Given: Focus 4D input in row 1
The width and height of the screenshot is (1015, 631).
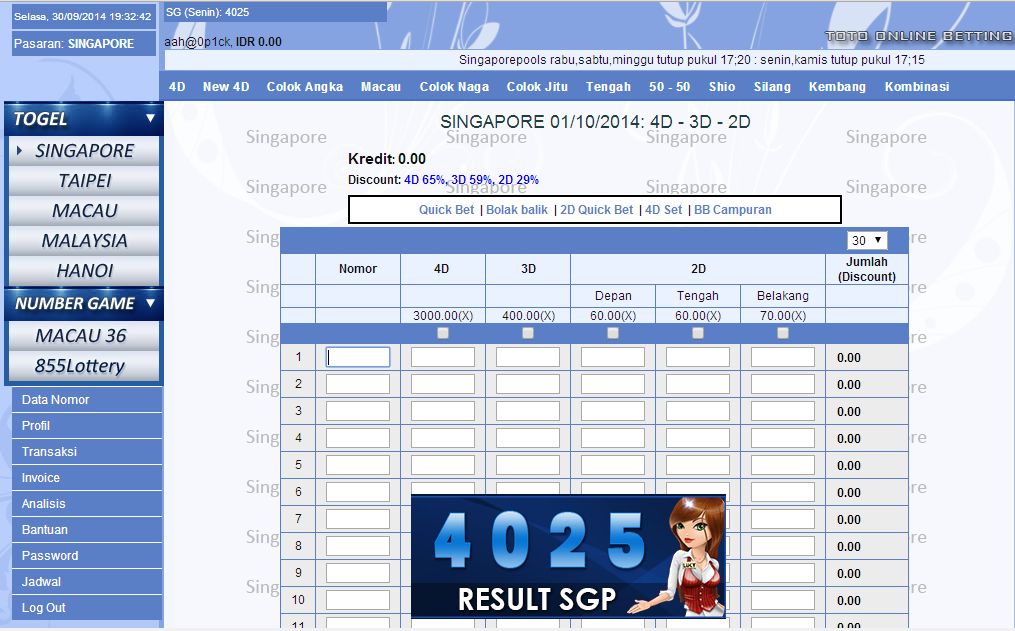Looking at the screenshot, I should (x=443, y=357).
